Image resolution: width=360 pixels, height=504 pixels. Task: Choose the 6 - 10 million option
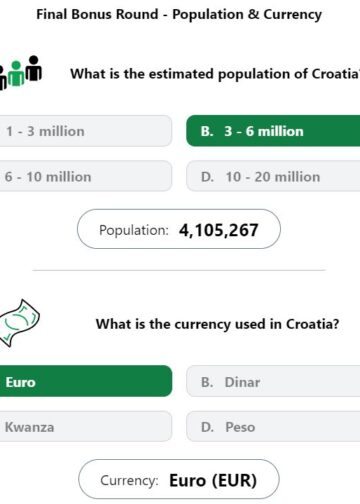[x=85, y=176]
